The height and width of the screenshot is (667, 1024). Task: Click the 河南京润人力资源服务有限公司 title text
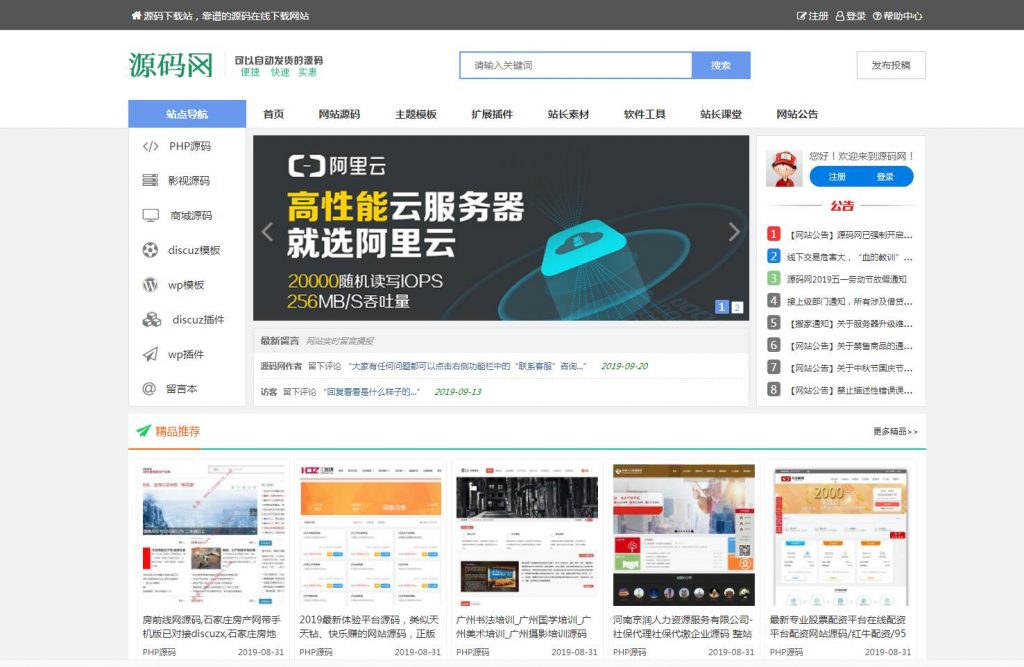(x=682, y=626)
